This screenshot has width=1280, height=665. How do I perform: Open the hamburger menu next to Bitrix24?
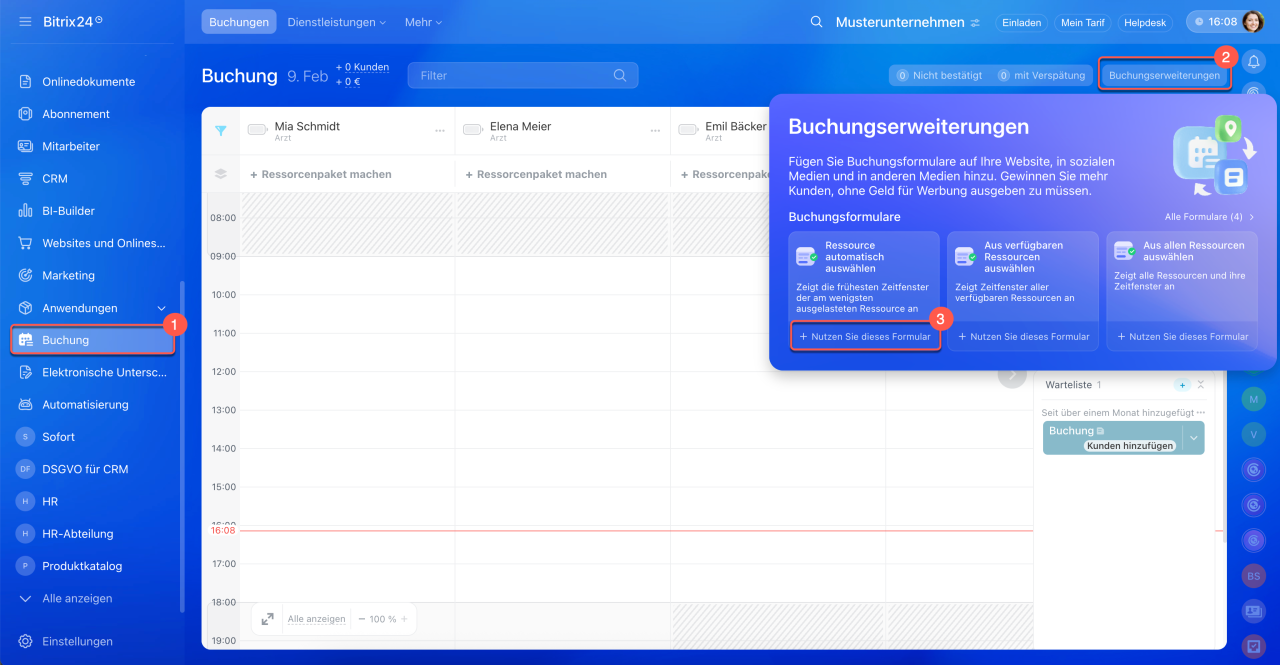pyautogui.click(x=25, y=21)
